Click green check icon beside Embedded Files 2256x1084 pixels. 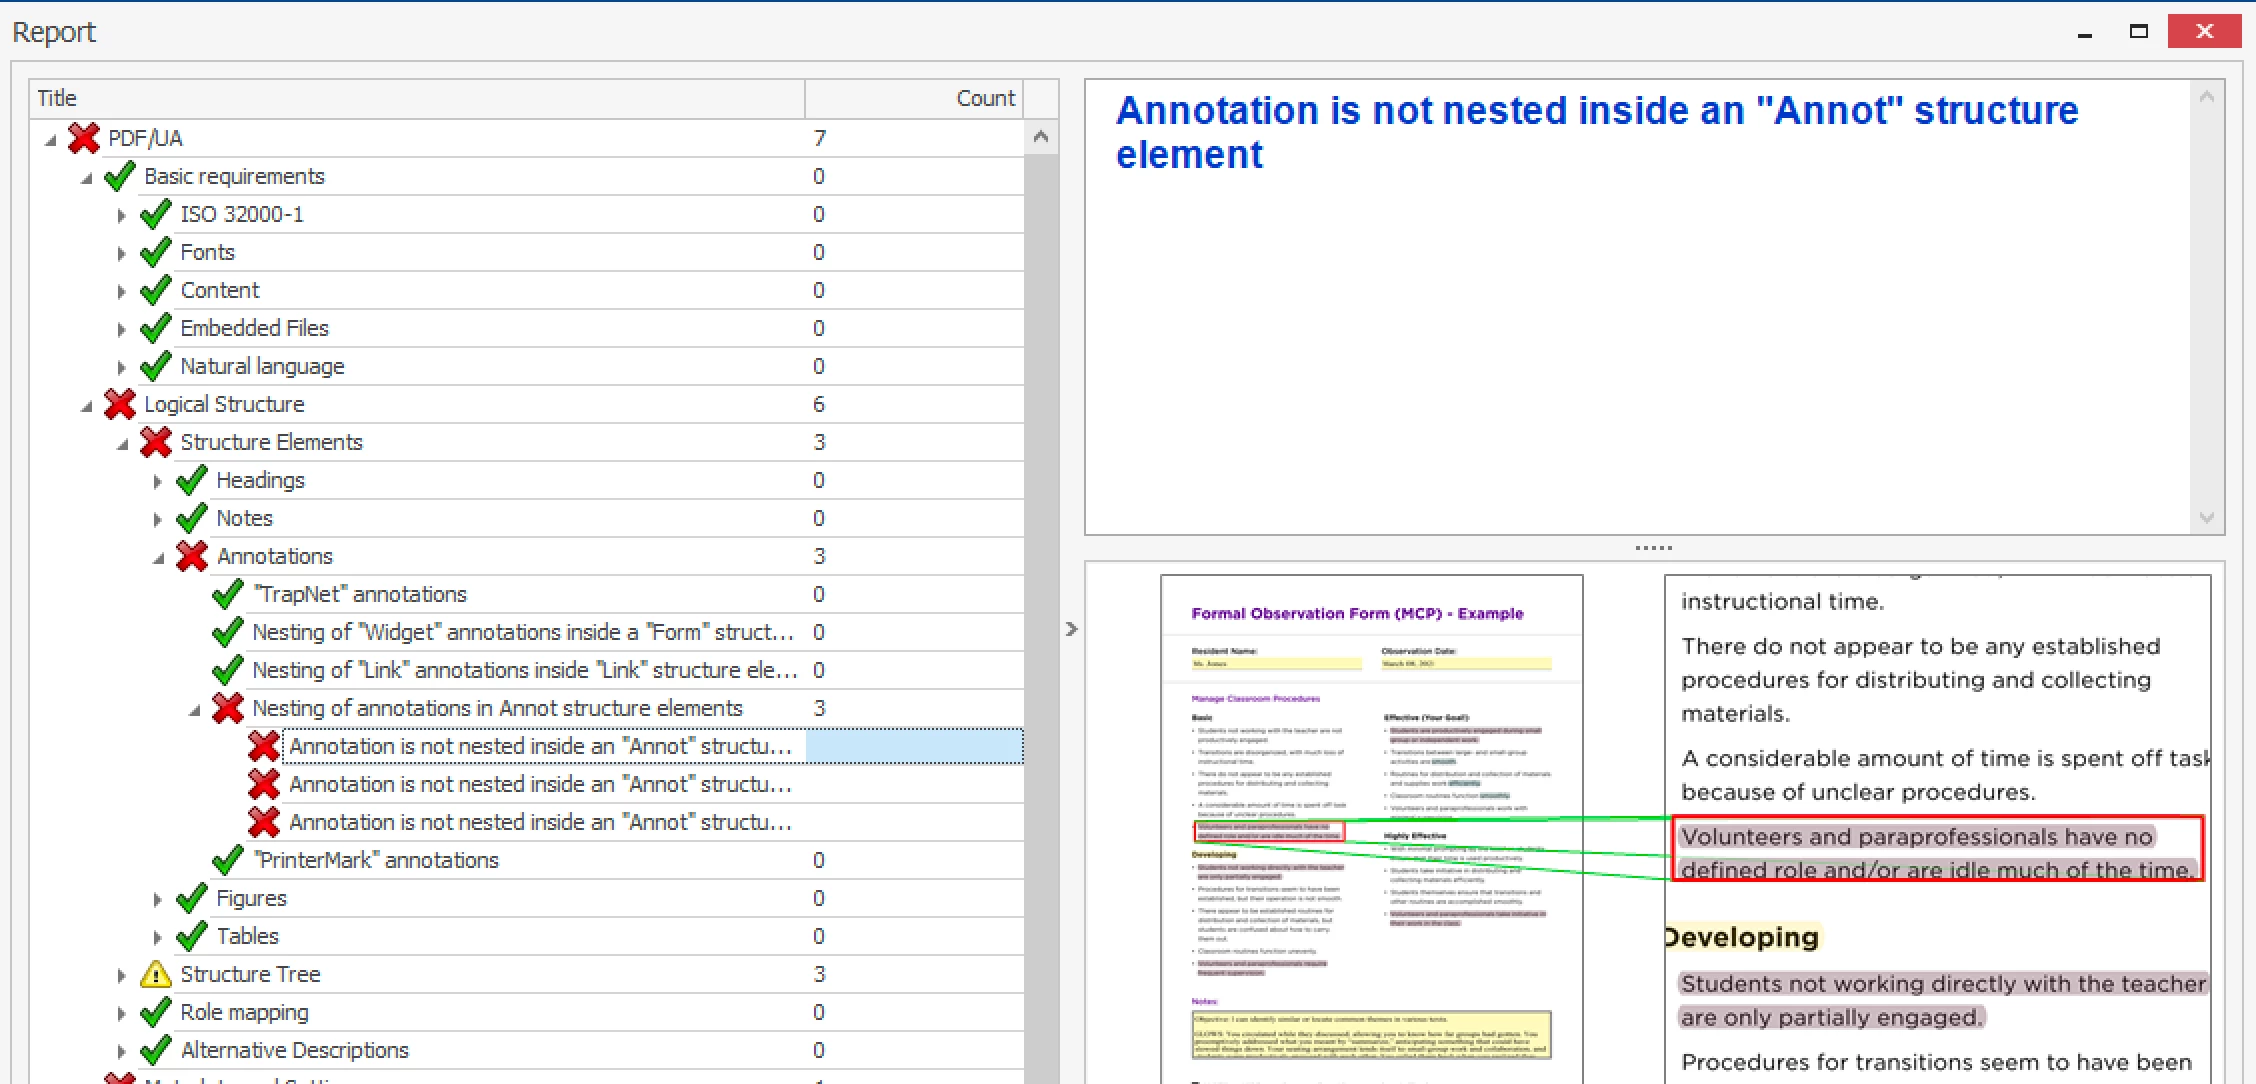click(156, 328)
